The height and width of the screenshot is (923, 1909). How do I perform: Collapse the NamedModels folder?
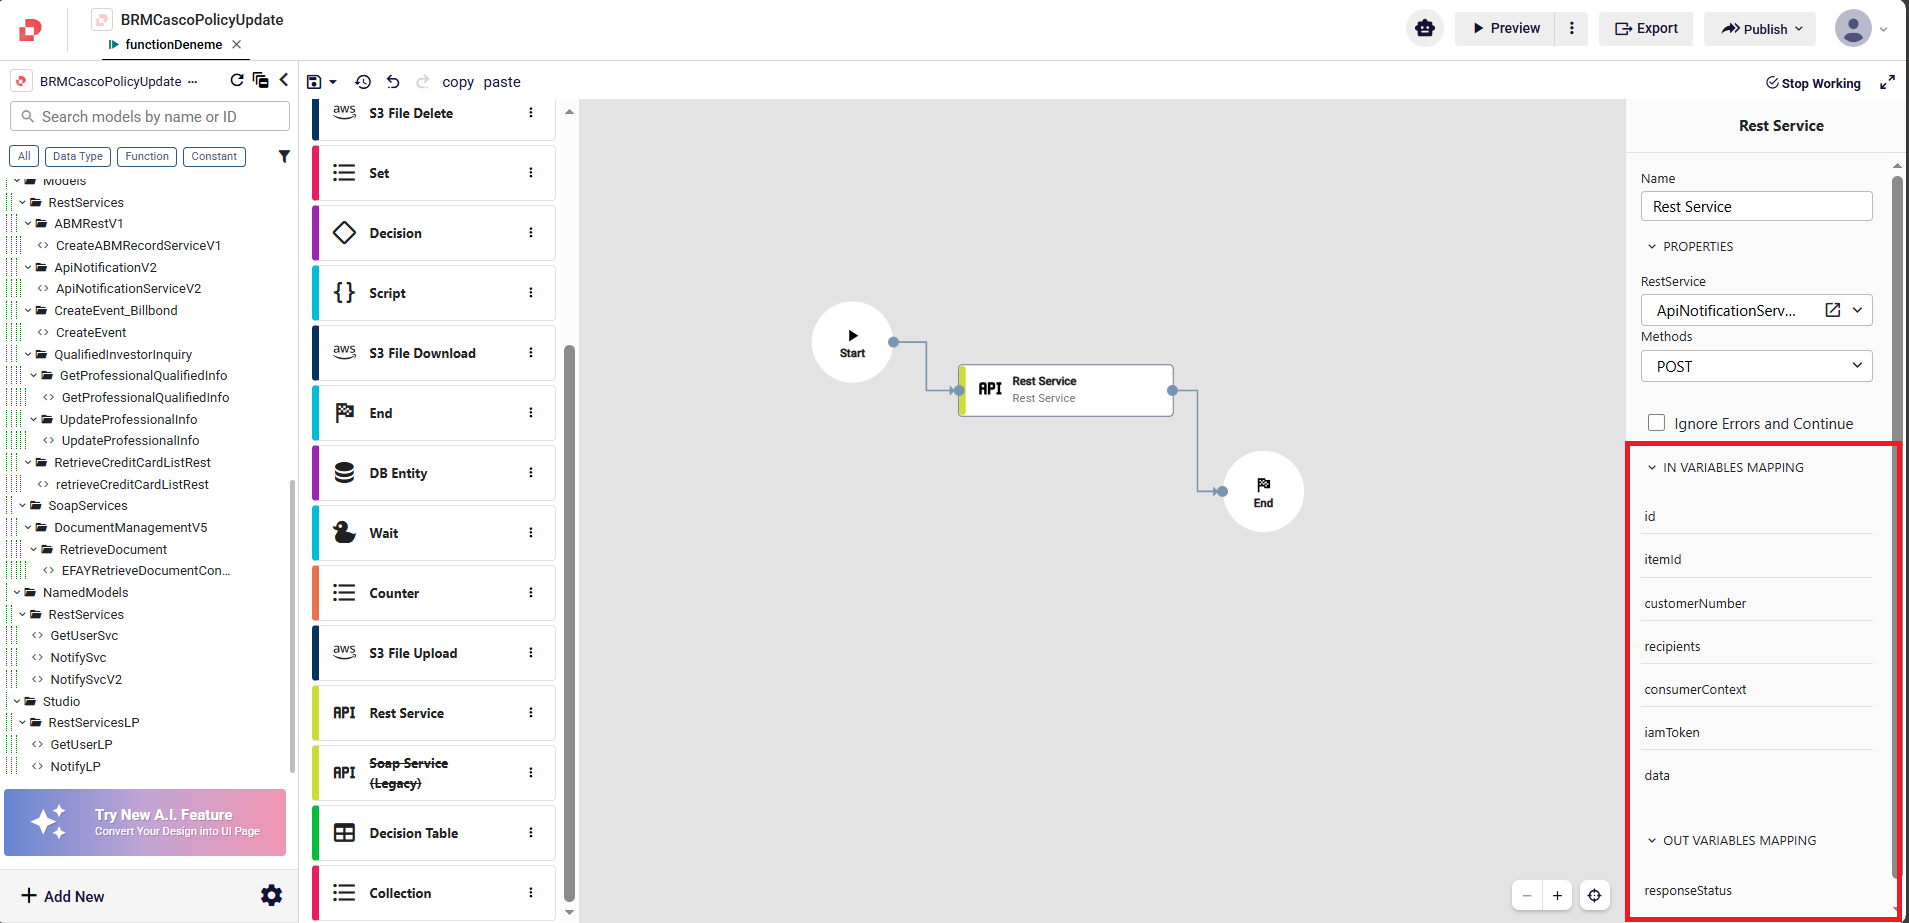click(17, 592)
